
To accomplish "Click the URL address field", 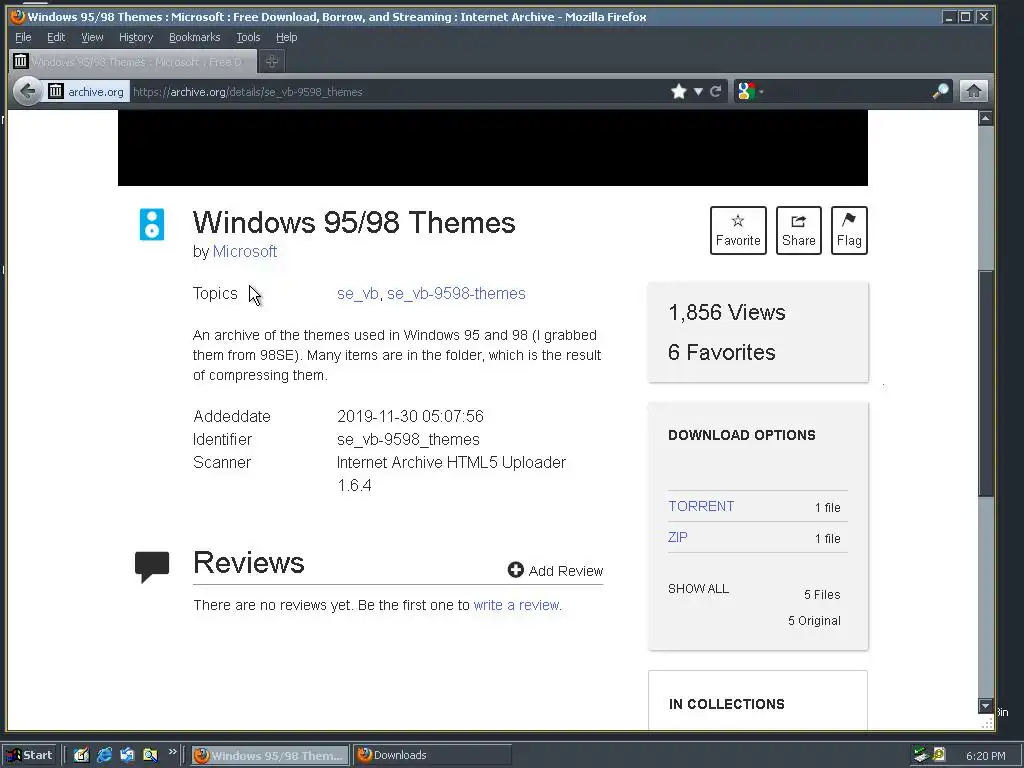I will coord(398,91).
